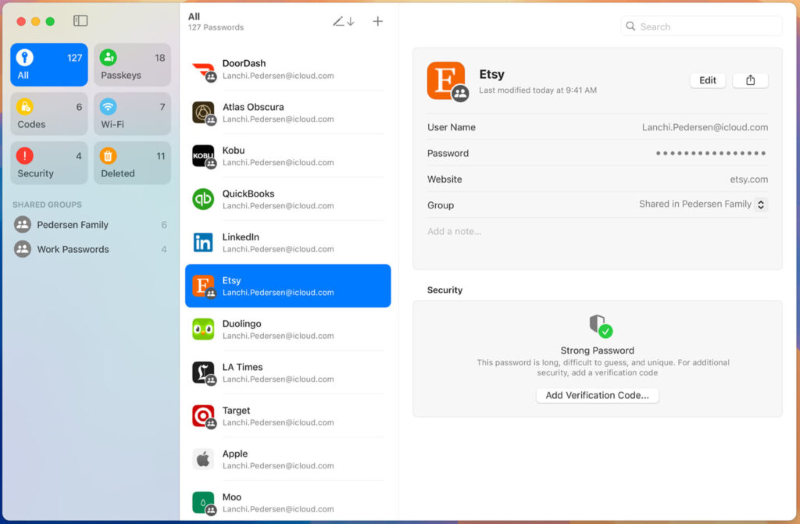Select the QuickBooks entry name
Viewport: 800px width, 524px height.
[x=248, y=193]
